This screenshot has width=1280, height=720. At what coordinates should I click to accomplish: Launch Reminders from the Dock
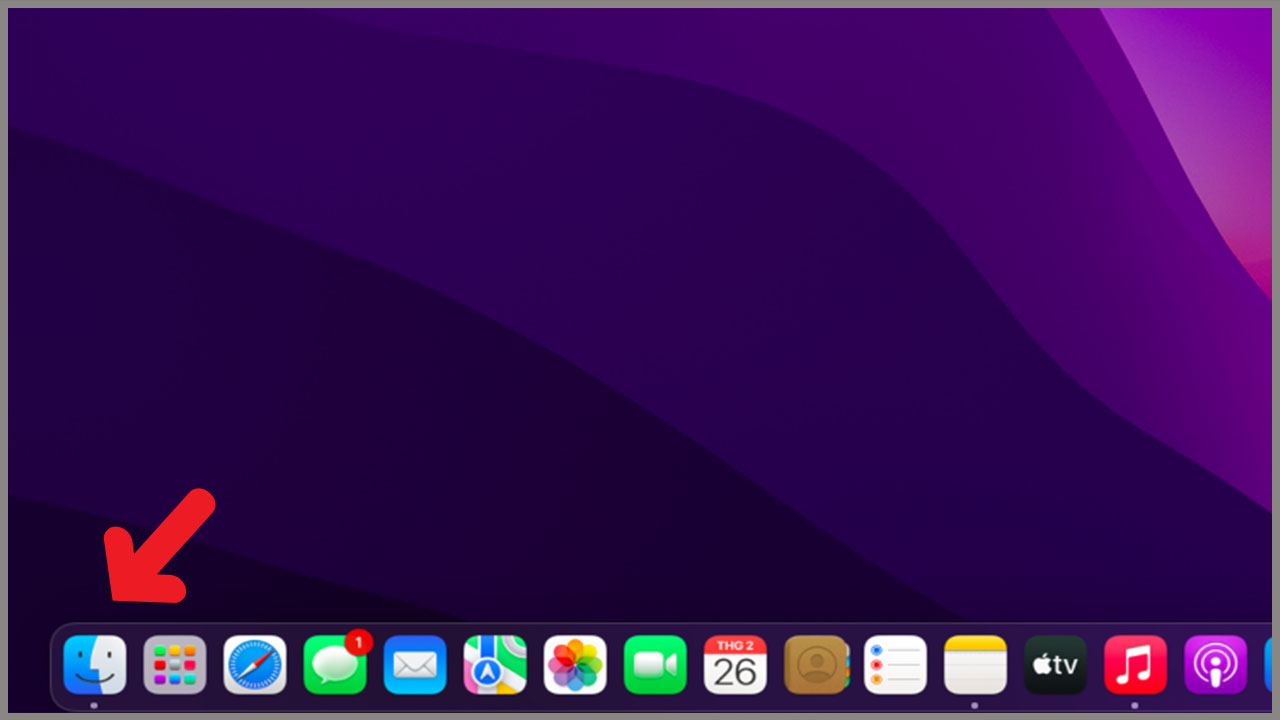pos(895,665)
